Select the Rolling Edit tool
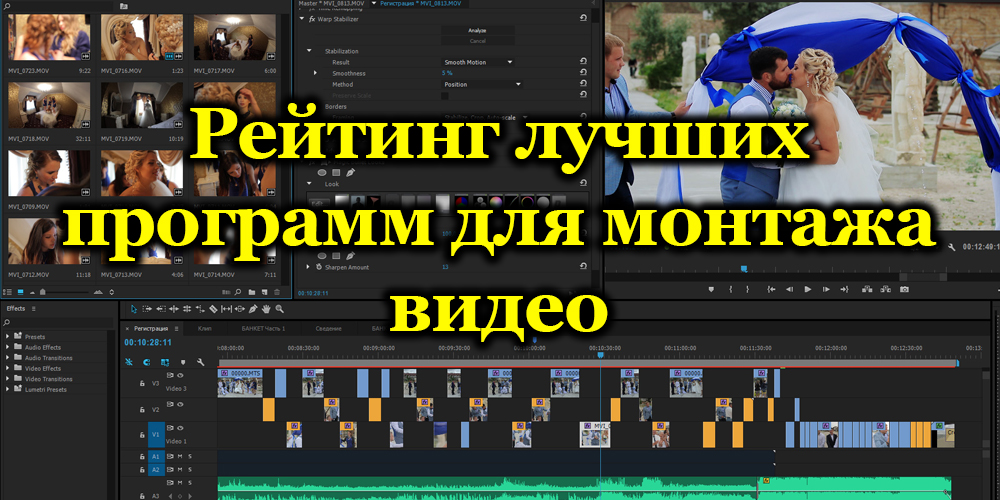1000x500 pixels. [187, 309]
